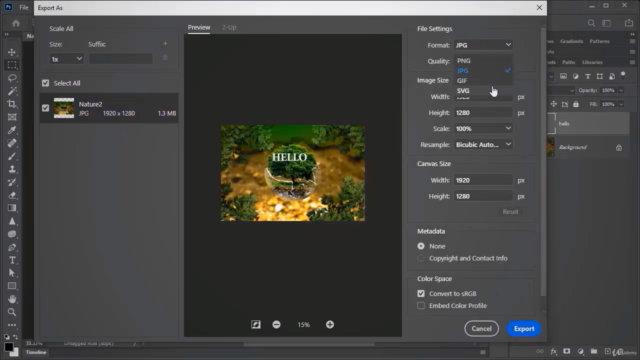Enable Embed Color Profile checkbox
This screenshot has height=360, width=640.
coord(421,306)
